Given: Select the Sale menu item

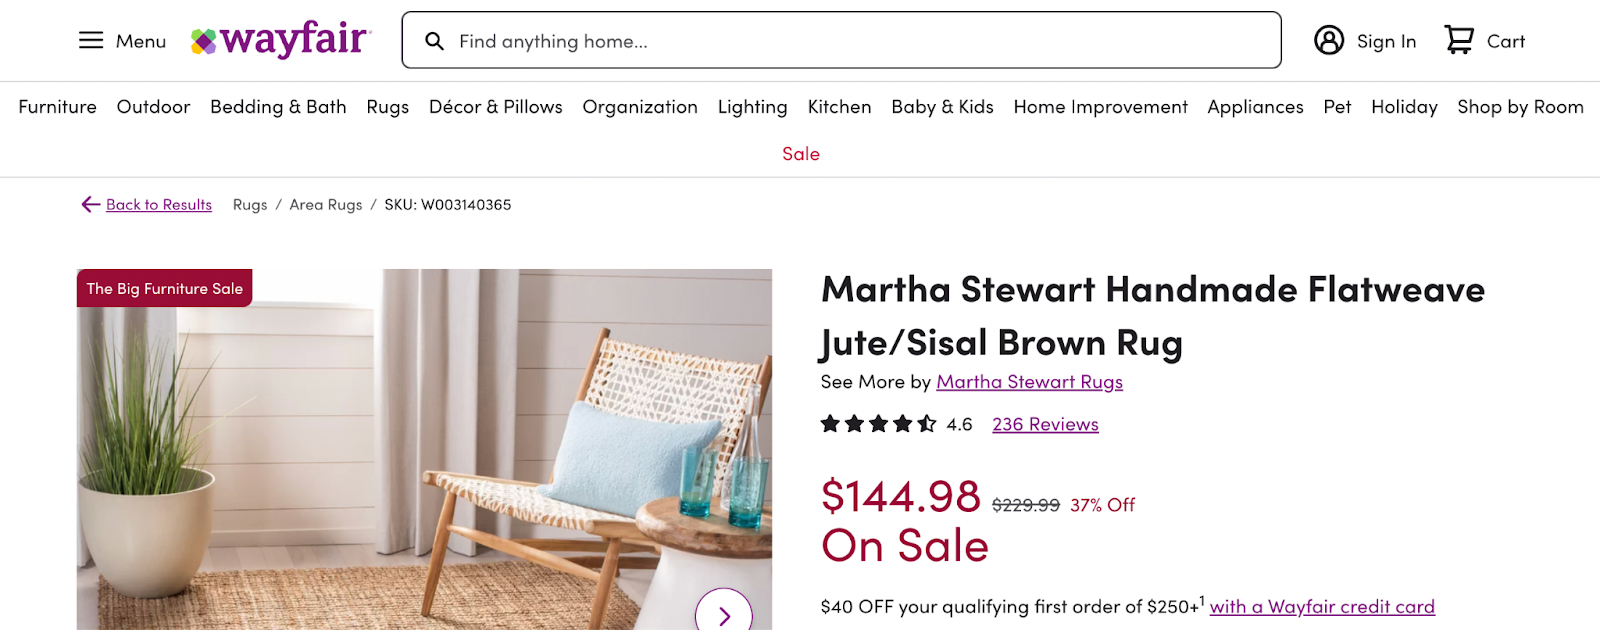Looking at the screenshot, I should click(x=801, y=154).
